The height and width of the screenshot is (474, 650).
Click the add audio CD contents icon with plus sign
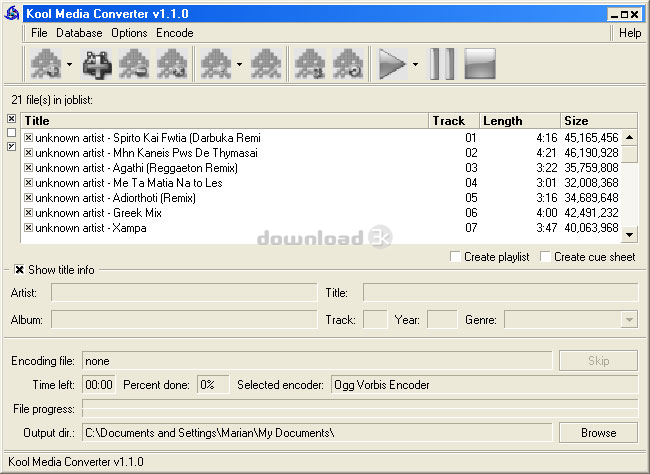(x=96, y=64)
